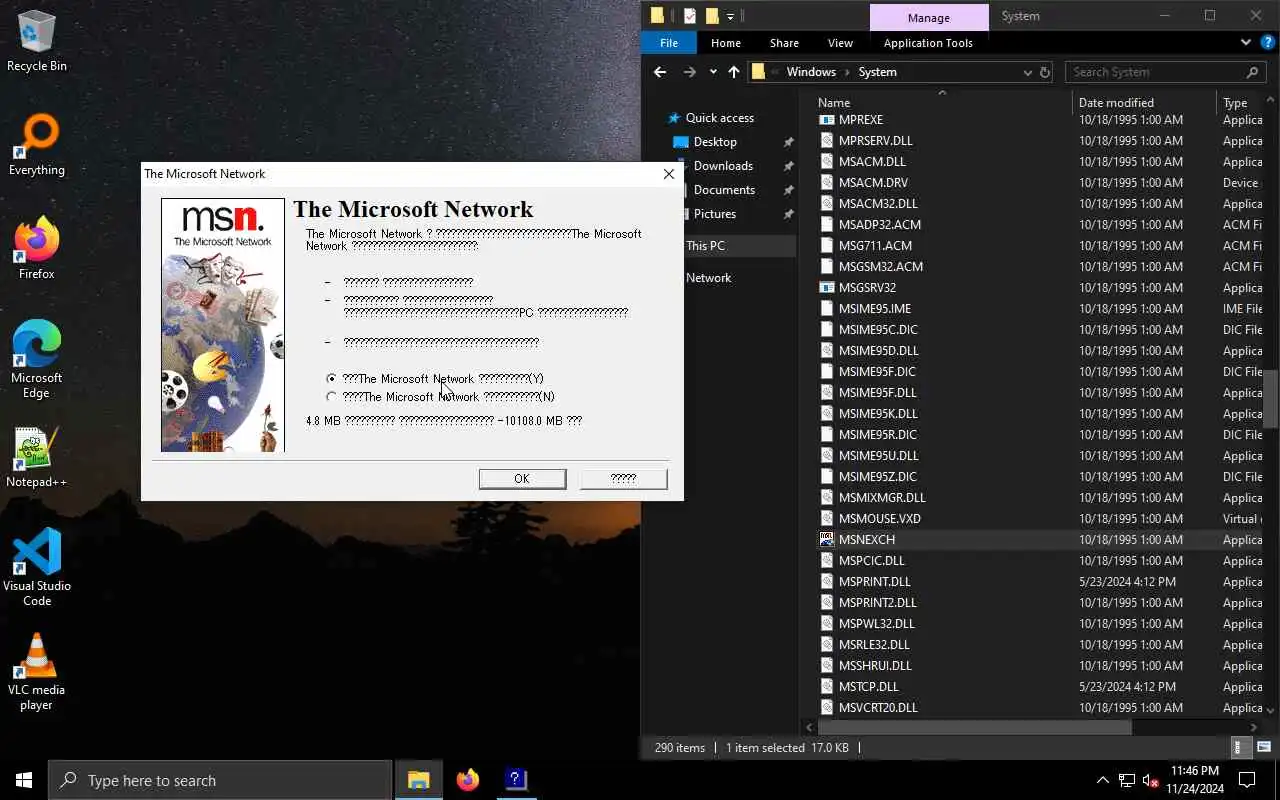Click the Manage contextual tab
1280x800 pixels.
(x=929, y=17)
